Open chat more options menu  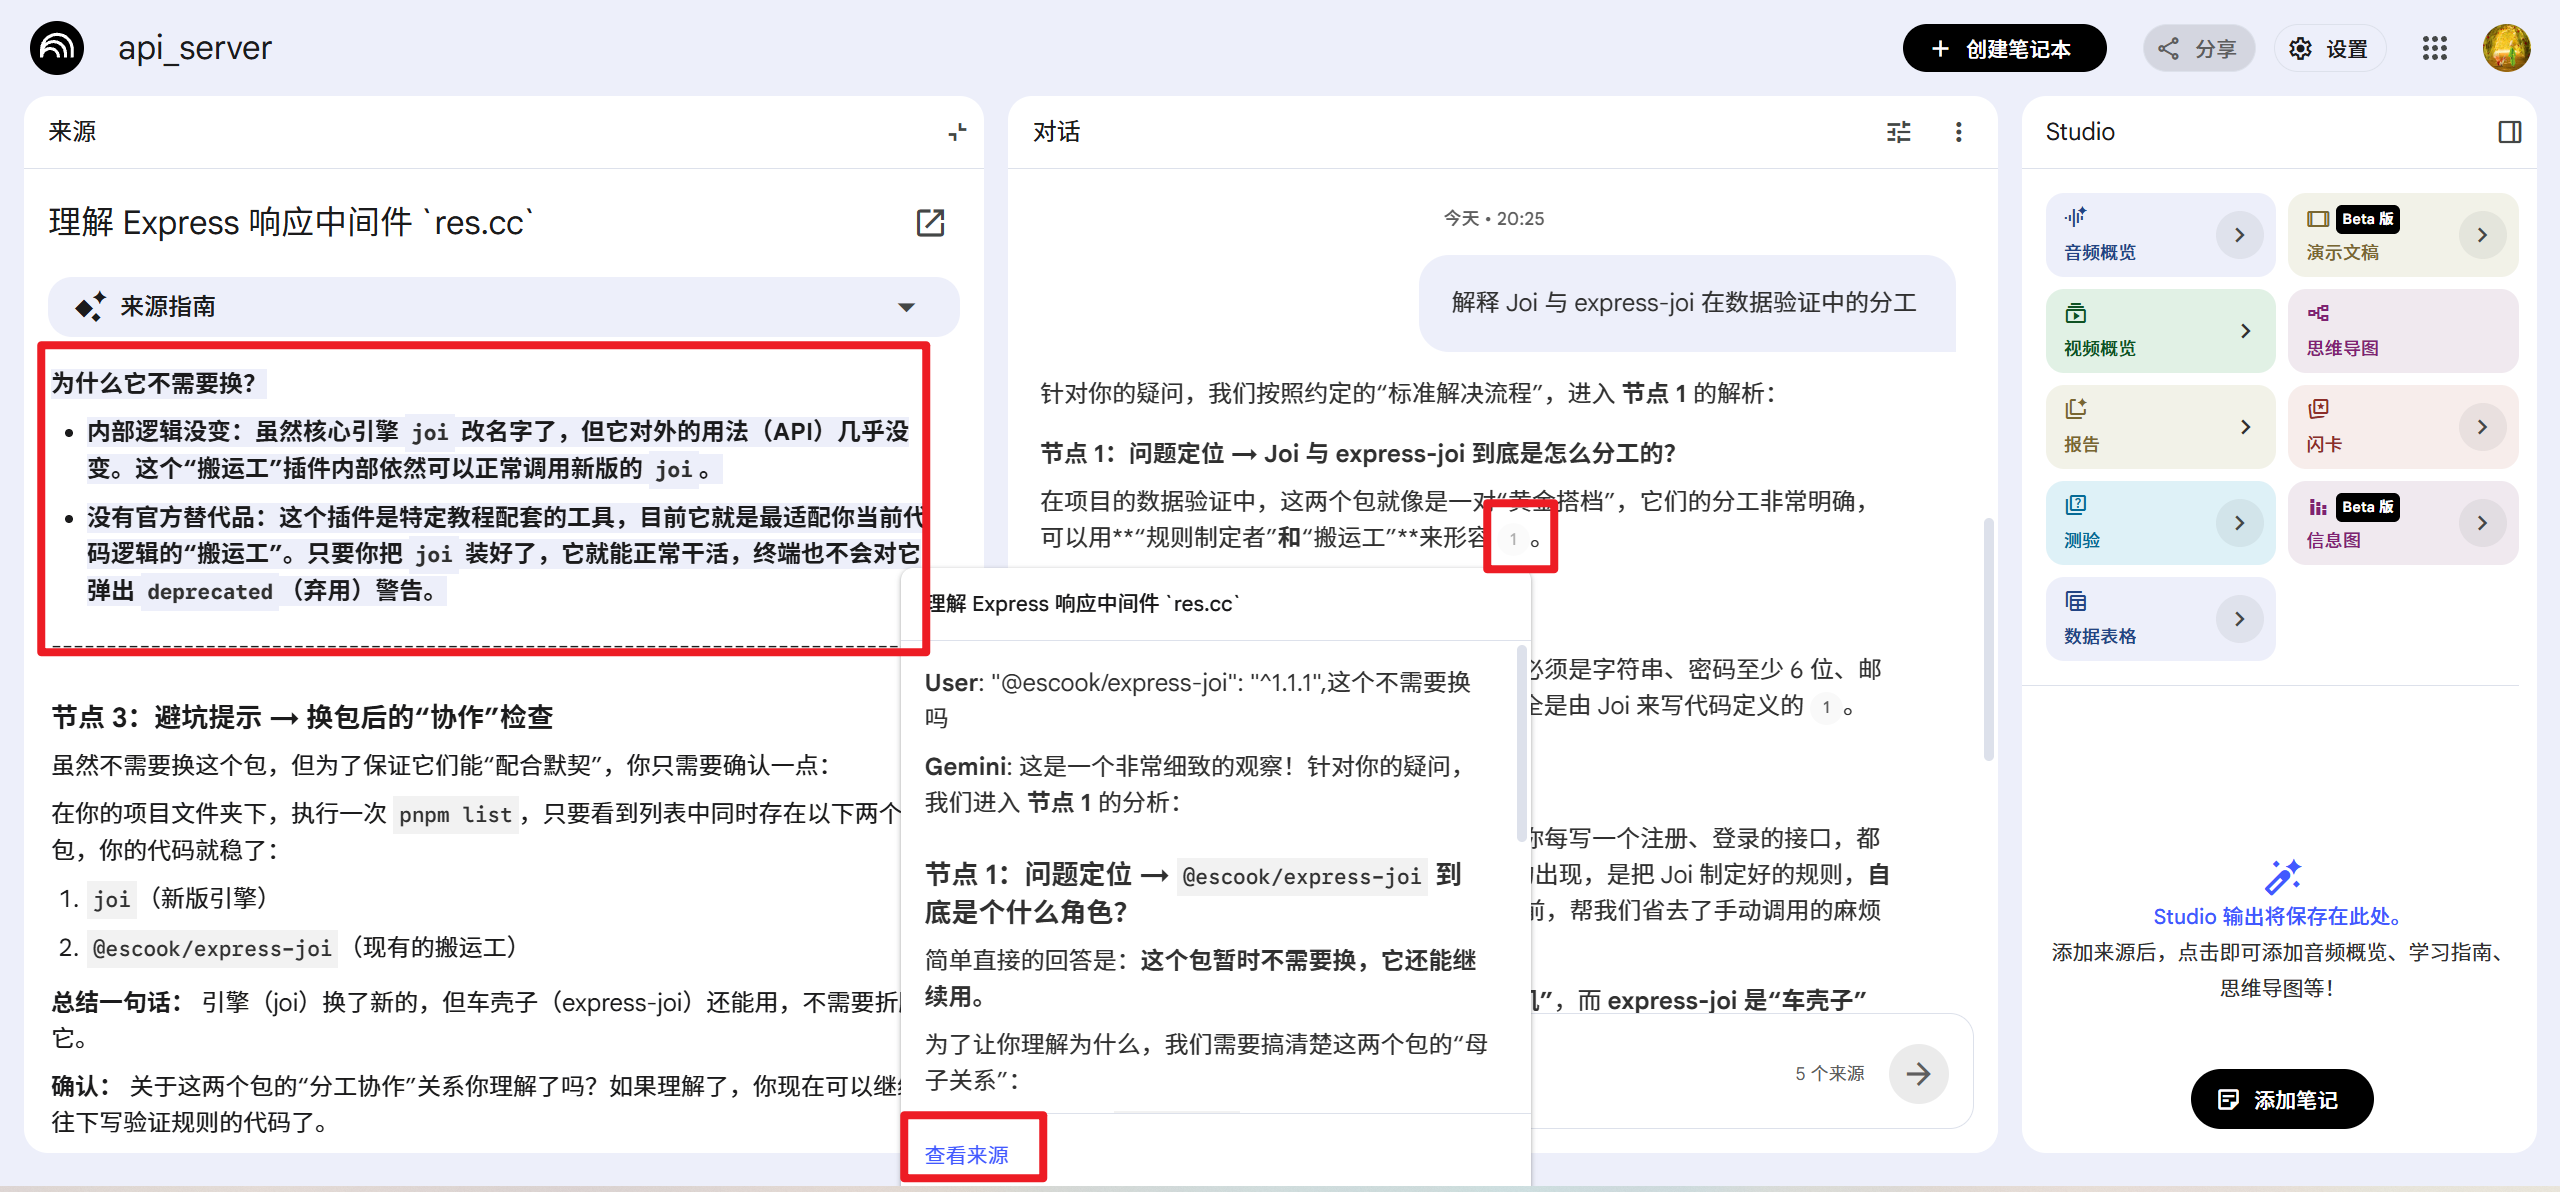pos(1958,132)
